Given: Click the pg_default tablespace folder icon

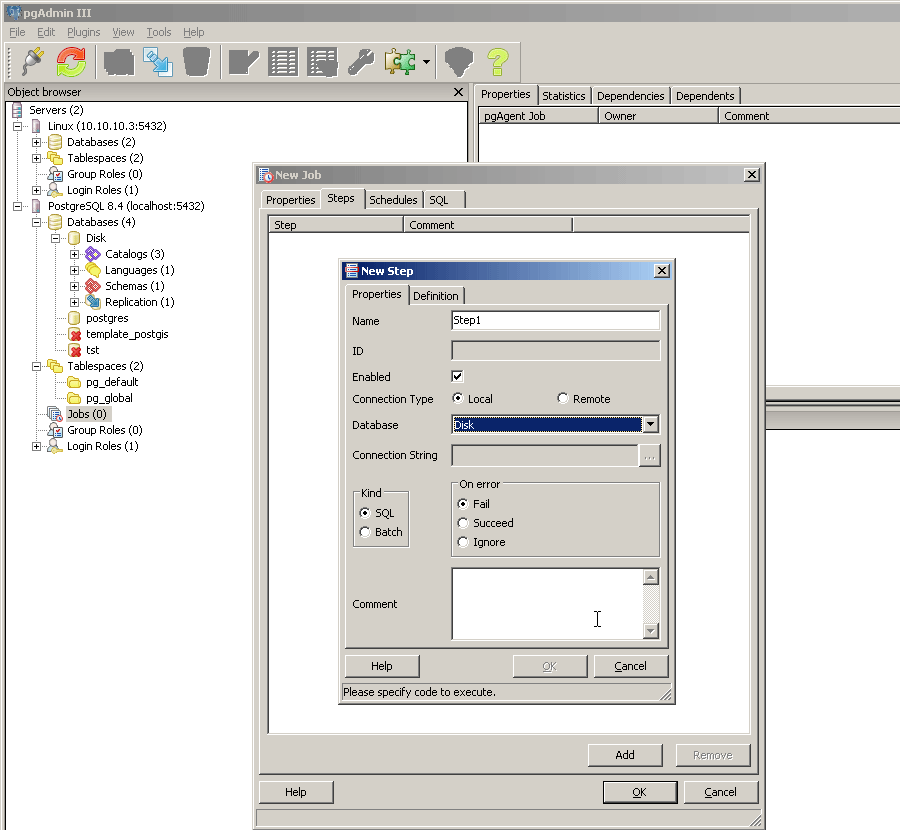Looking at the screenshot, I should [74, 382].
